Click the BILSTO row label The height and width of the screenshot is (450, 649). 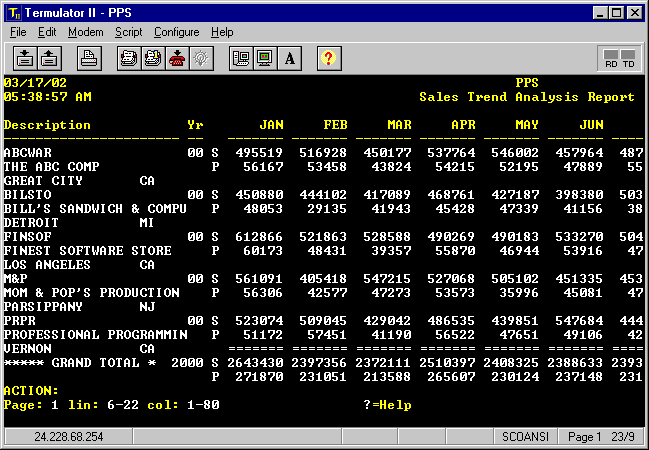point(28,195)
